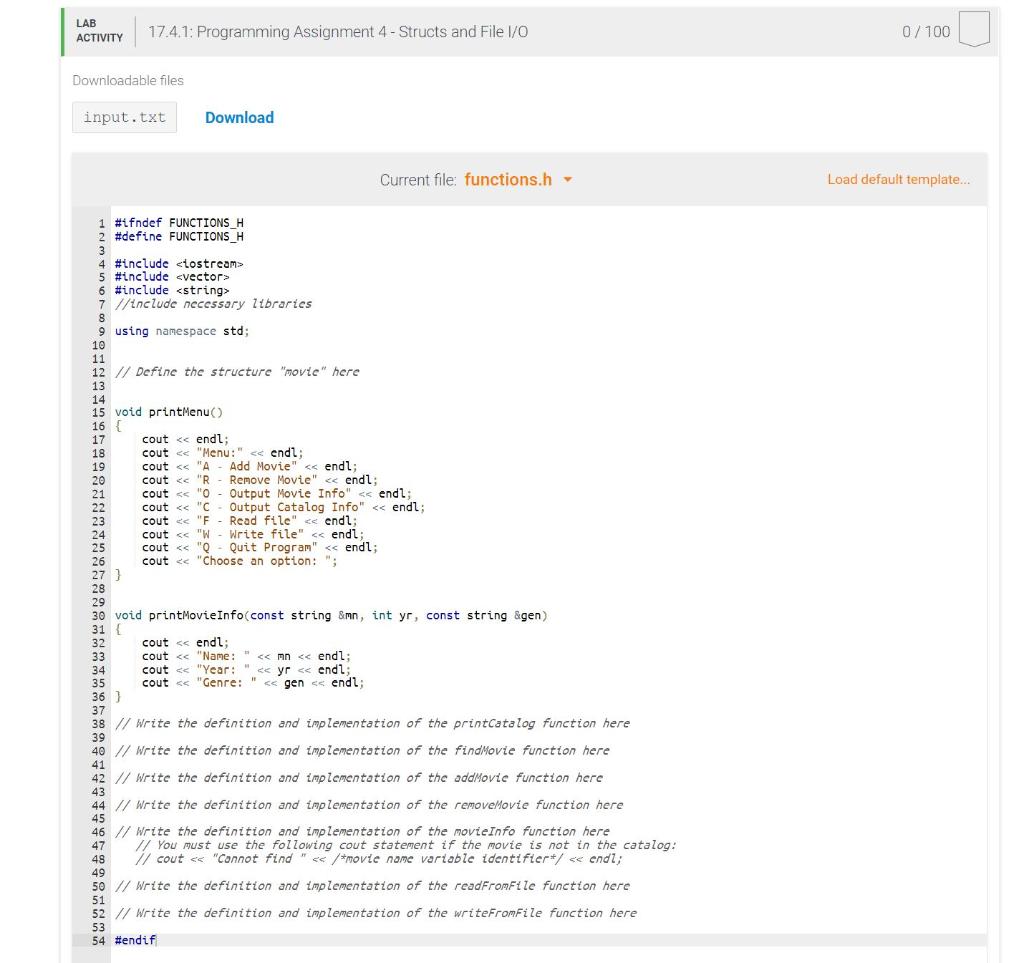Click the void printMenu() declaration

point(169,412)
